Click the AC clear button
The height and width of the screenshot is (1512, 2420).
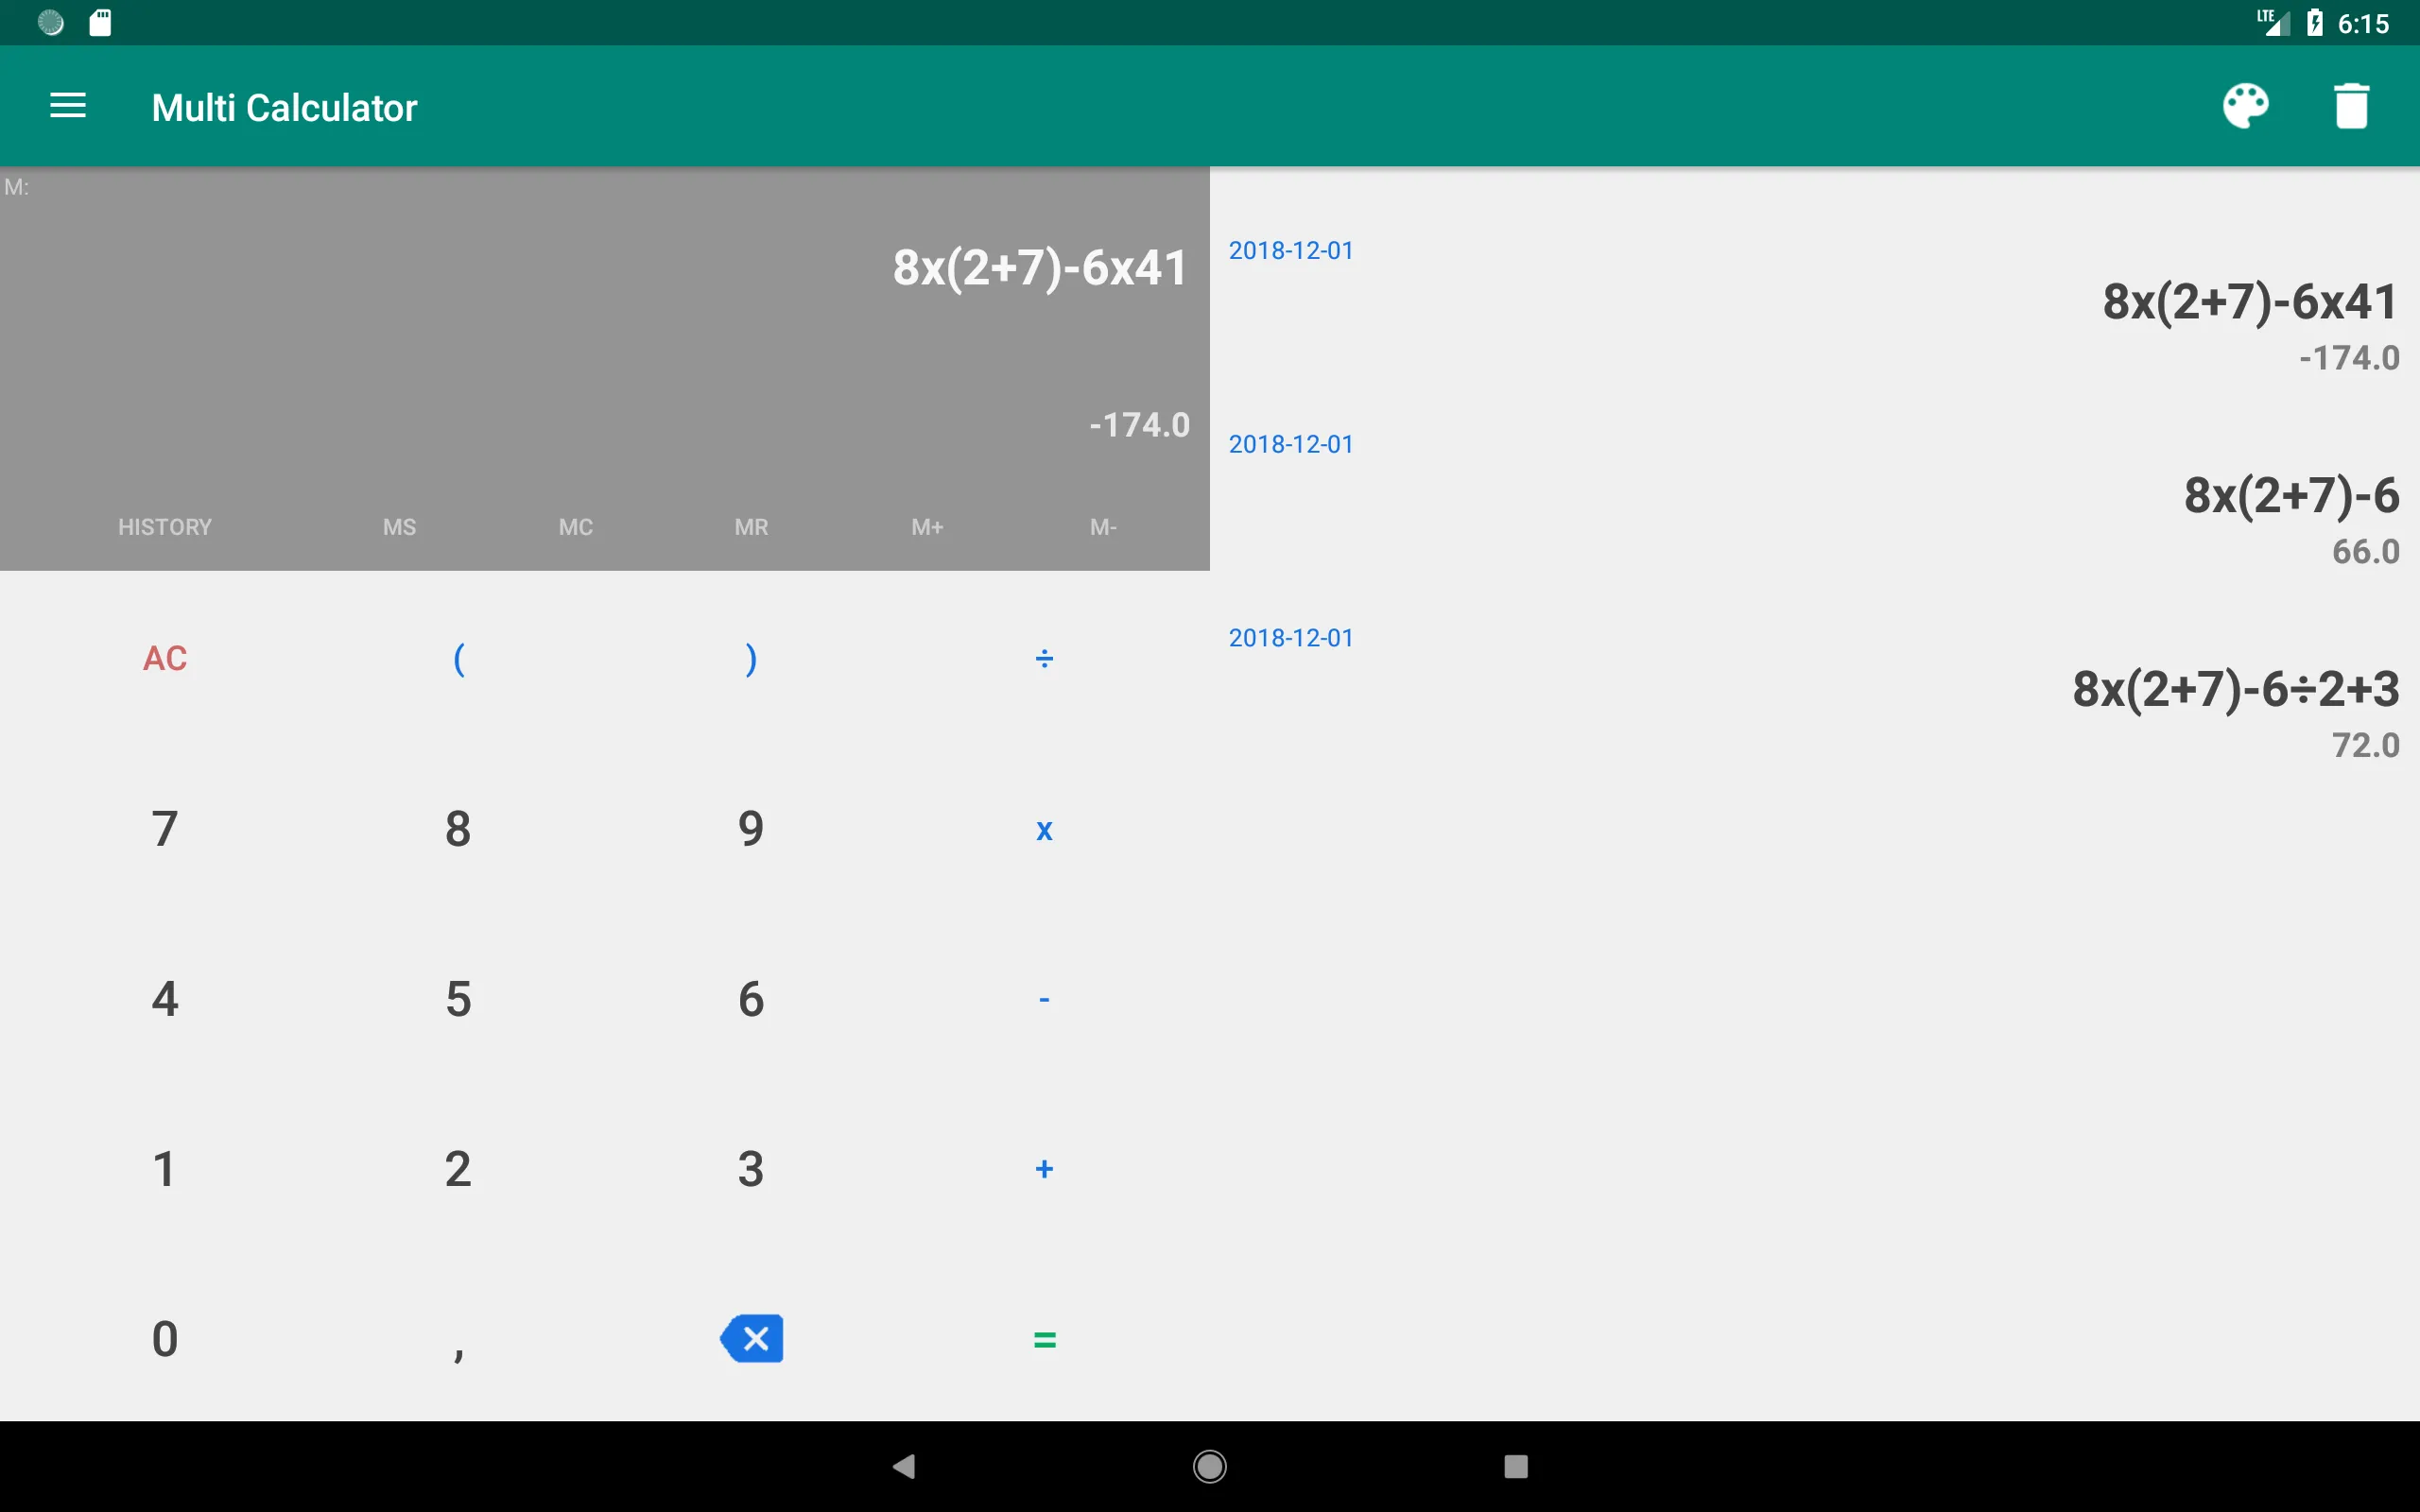tap(164, 659)
